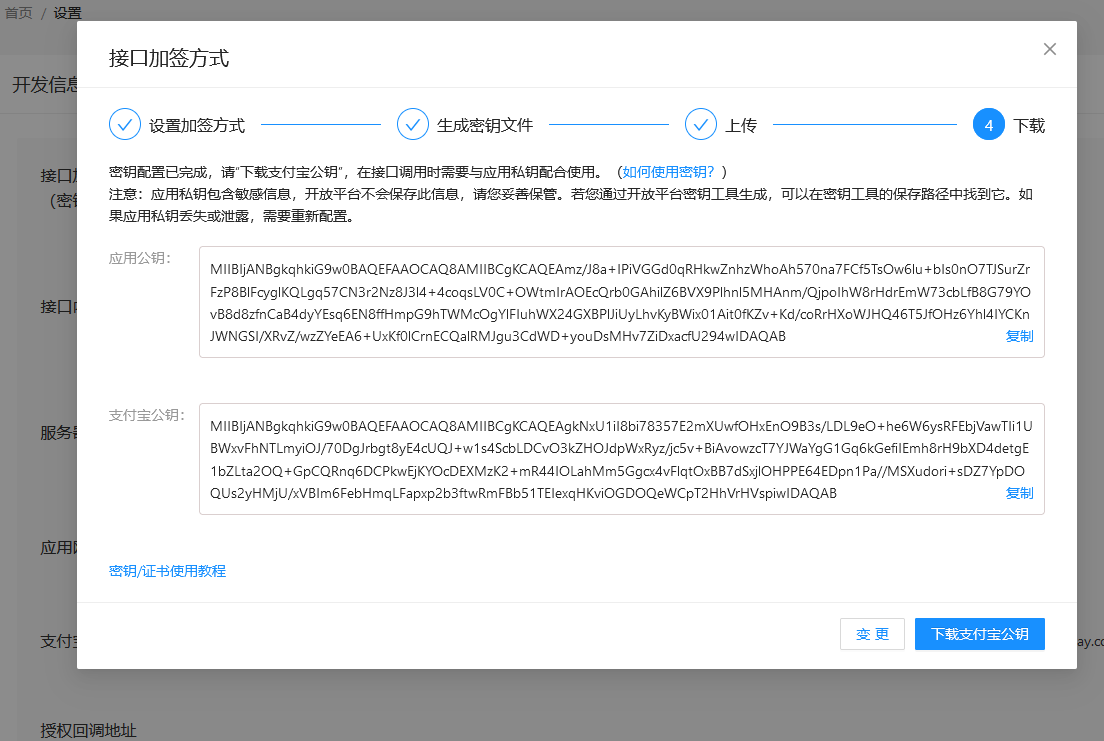Click the checkmark circle for 生成密钥文件 step

[413, 125]
